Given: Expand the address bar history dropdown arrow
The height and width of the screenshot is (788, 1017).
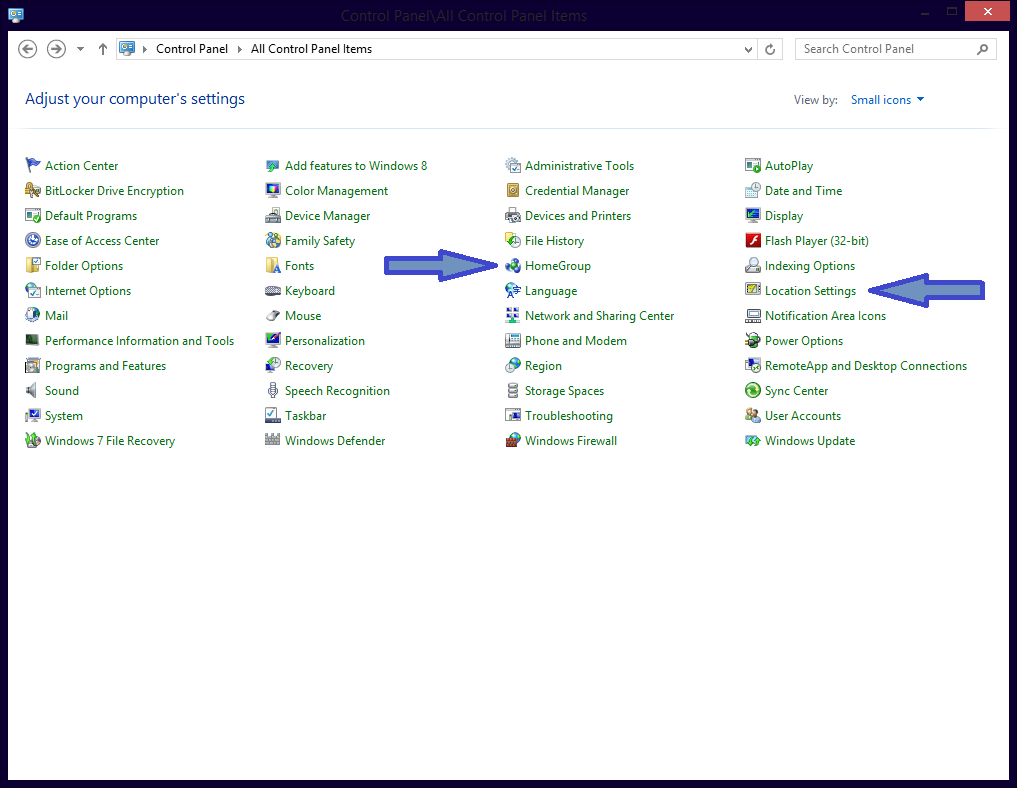Looking at the screenshot, I should click(748, 49).
